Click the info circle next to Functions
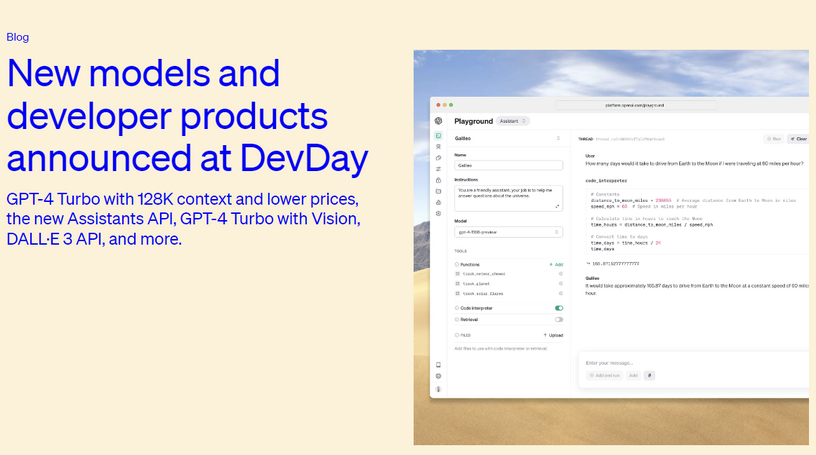 tap(457, 264)
